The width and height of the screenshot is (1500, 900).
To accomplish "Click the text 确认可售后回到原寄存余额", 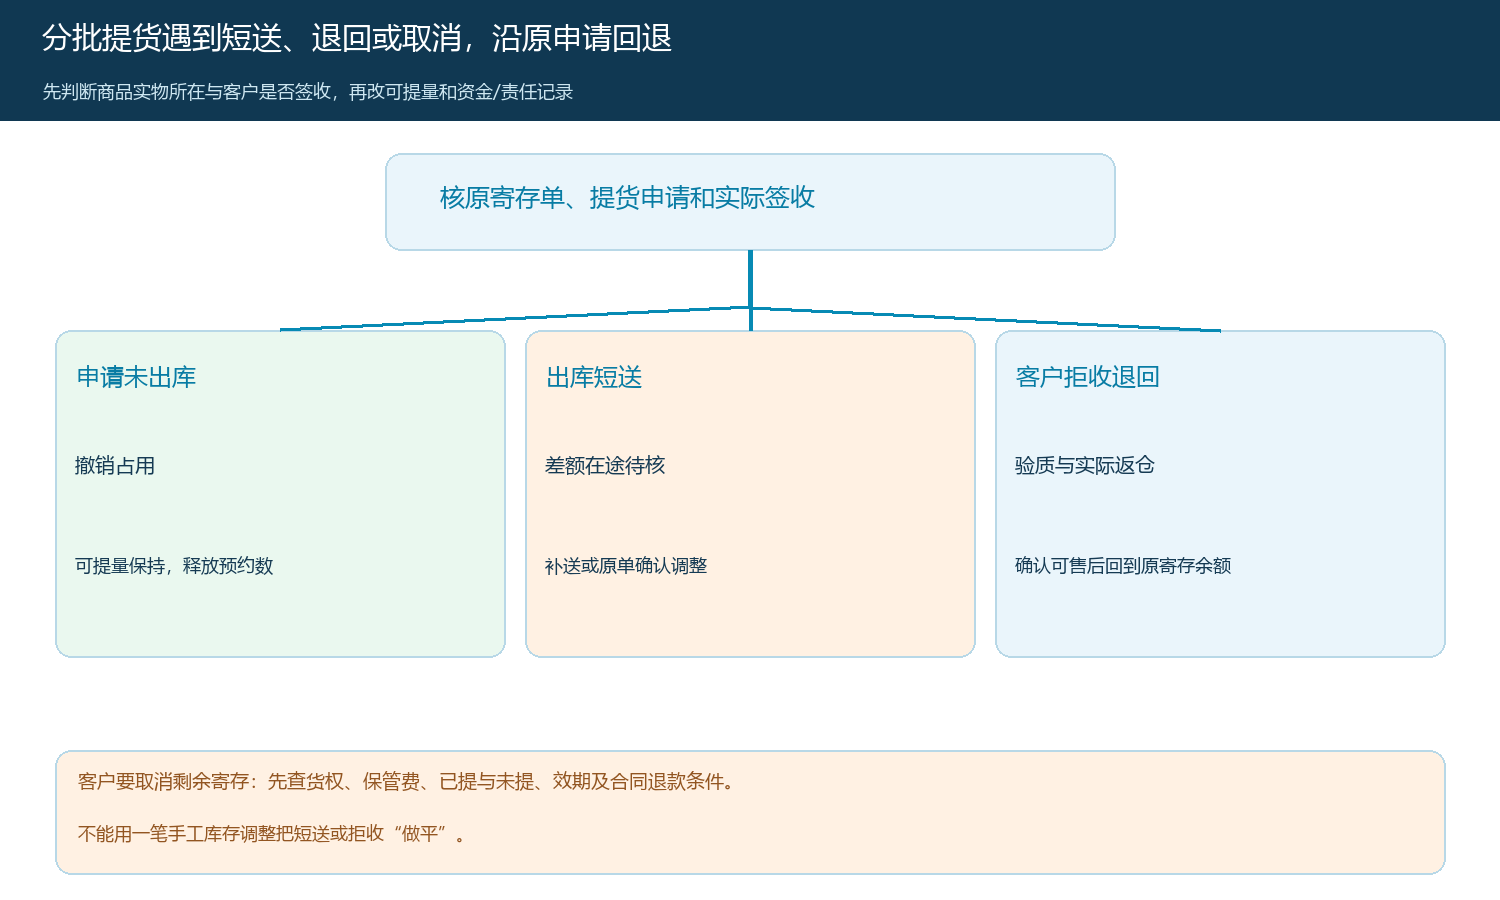I will pos(1123,566).
